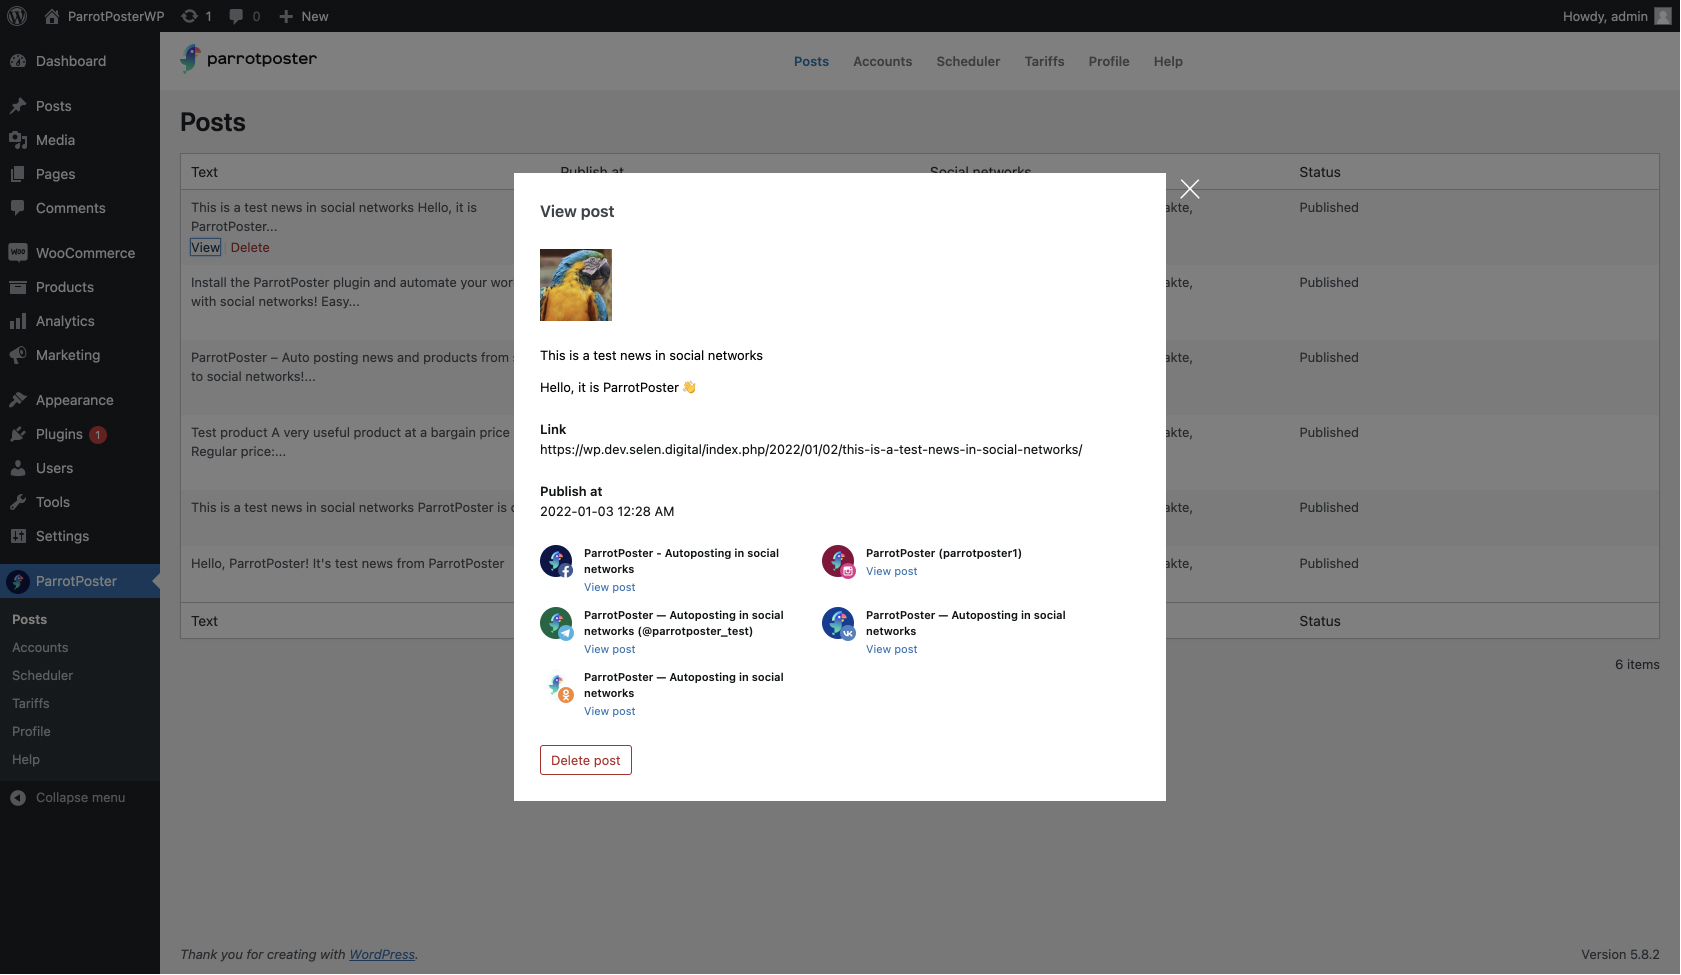This screenshot has width=1681, height=975.
Task: Click 'Install the ParrotPoster plugin' row text
Action: coord(352,292)
